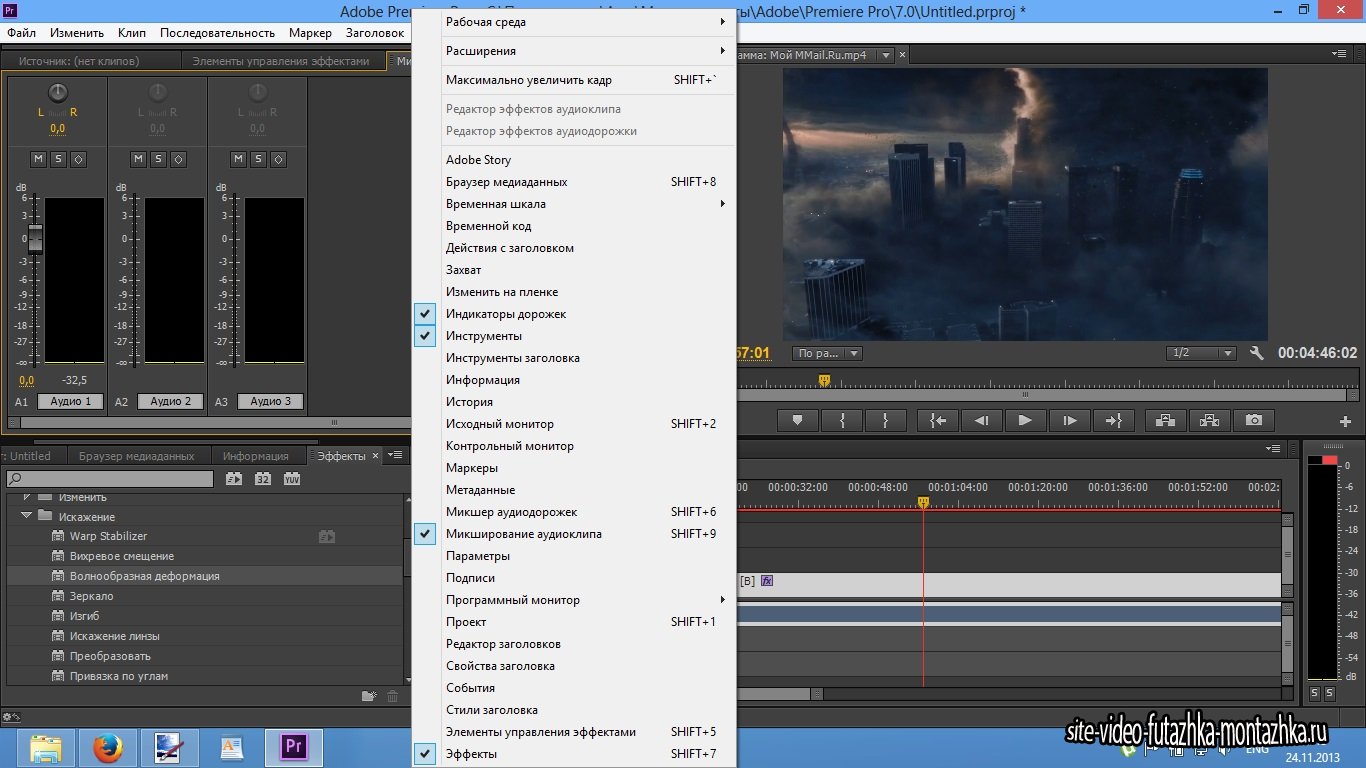Screen dimensions: 1366x768
Task: Open program monitor panel flyout menu
Action: 1338,53
